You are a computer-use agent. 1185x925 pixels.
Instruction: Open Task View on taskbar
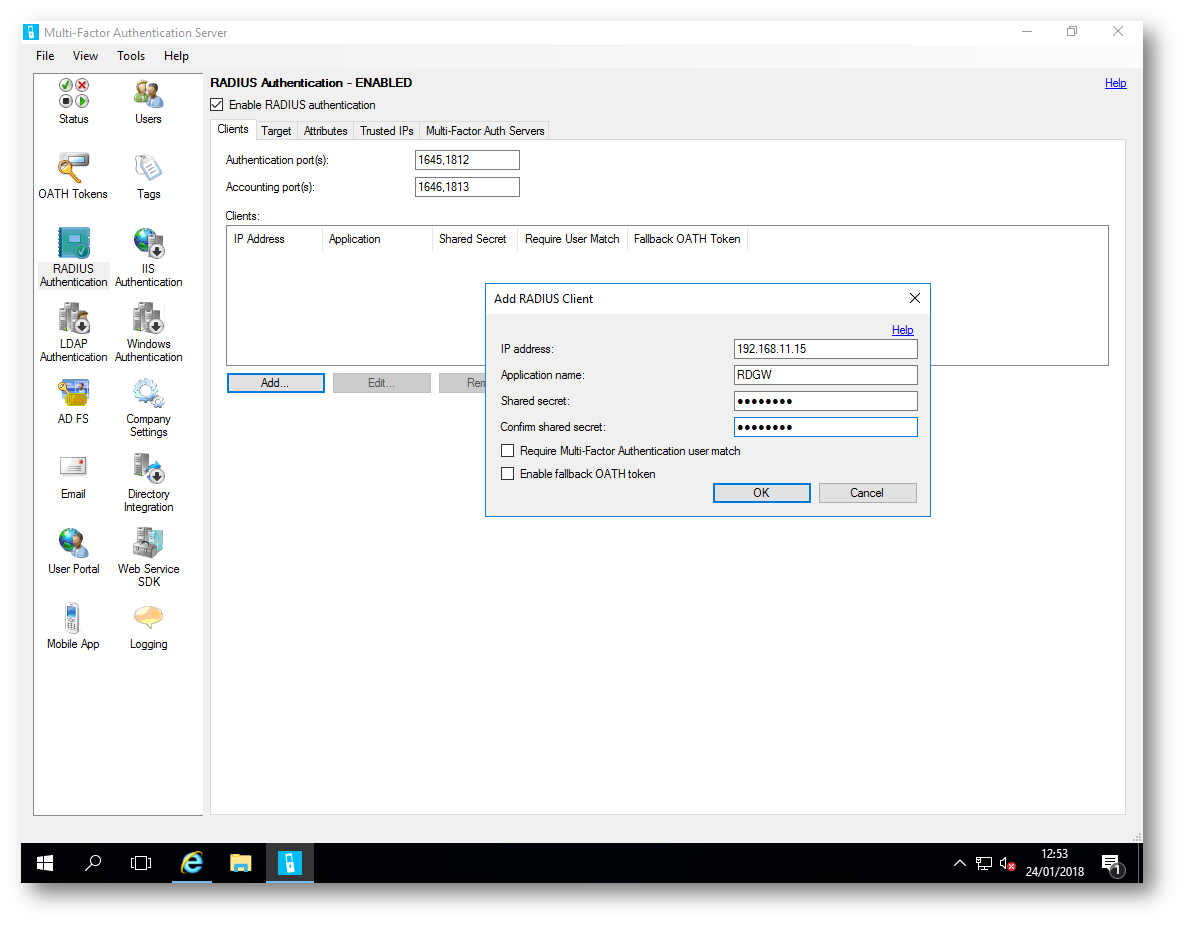141,863
